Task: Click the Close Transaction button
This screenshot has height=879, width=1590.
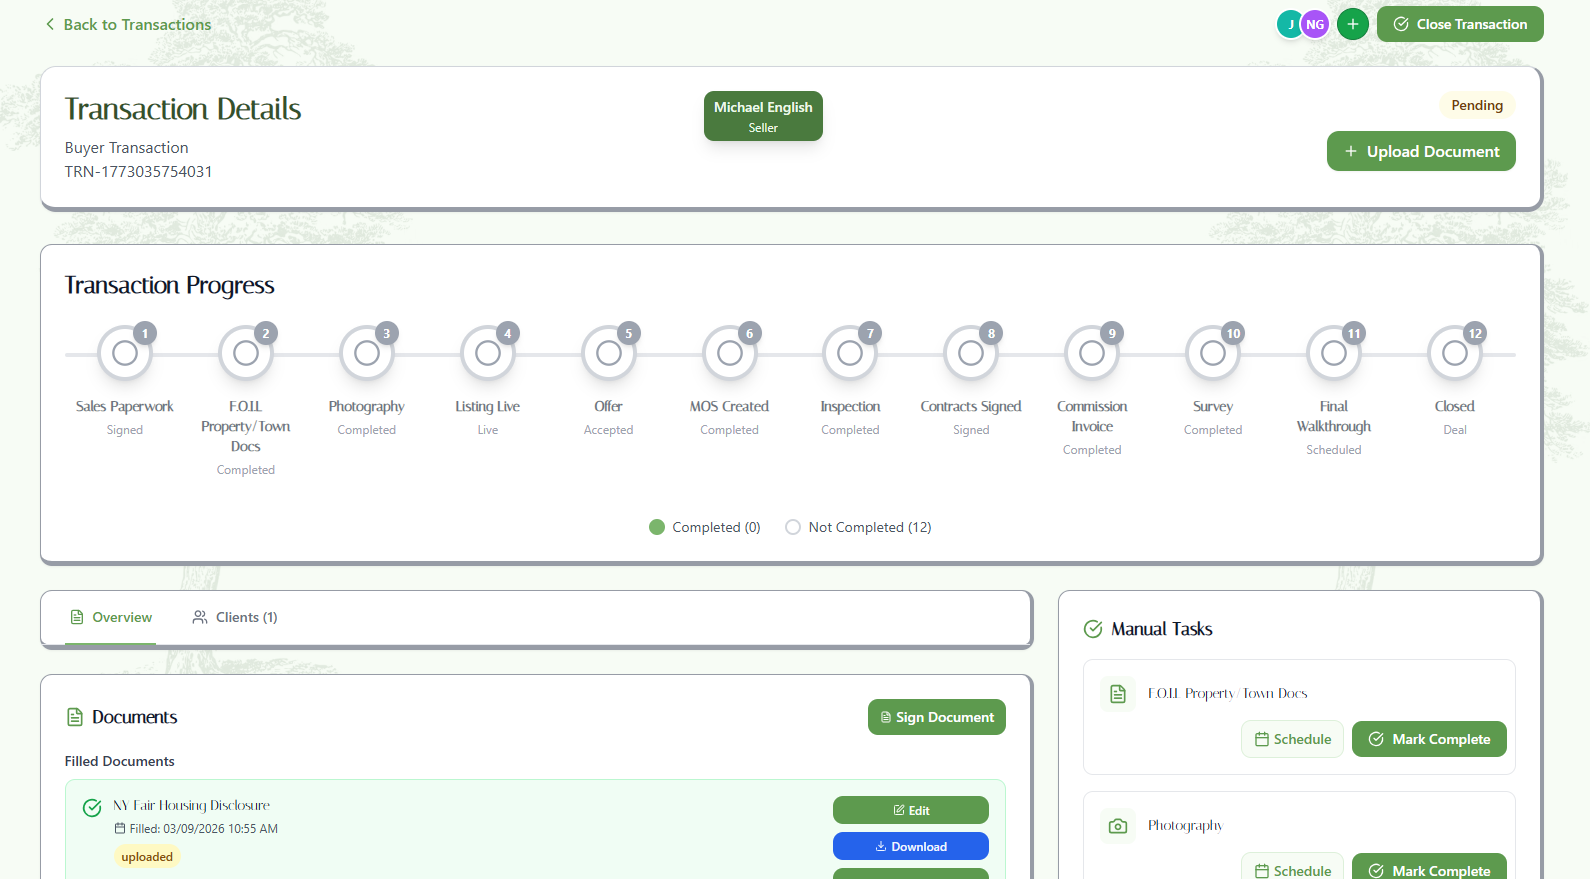Action: click(1459, 24)
